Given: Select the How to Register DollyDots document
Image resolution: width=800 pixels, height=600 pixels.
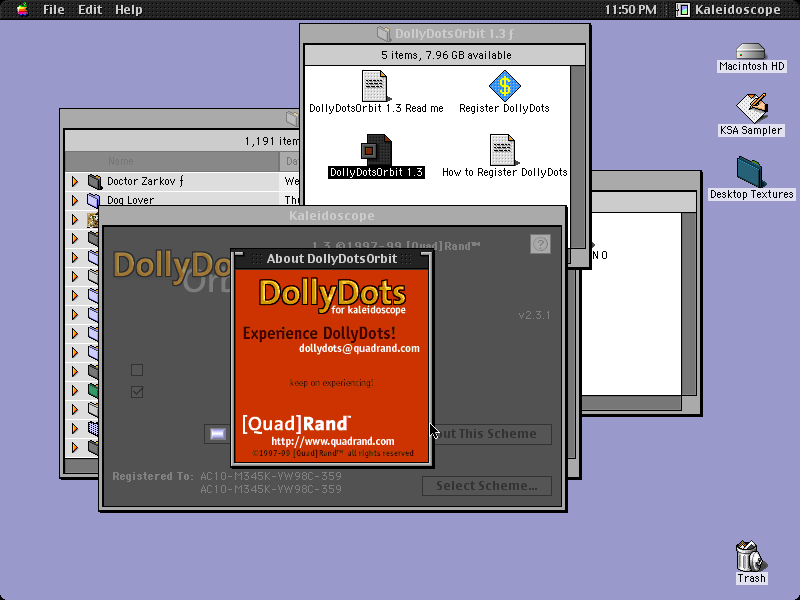Looking at the screenshot, I should point(503,150).
